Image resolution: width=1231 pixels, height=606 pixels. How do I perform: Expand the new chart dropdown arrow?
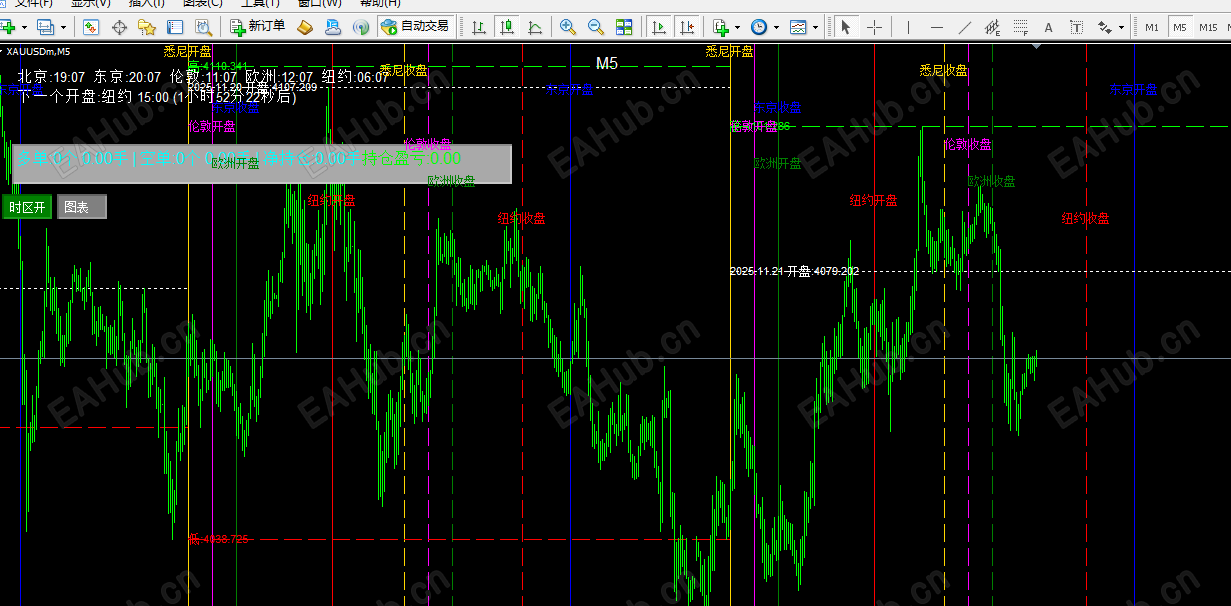click(x=26, y=27)
